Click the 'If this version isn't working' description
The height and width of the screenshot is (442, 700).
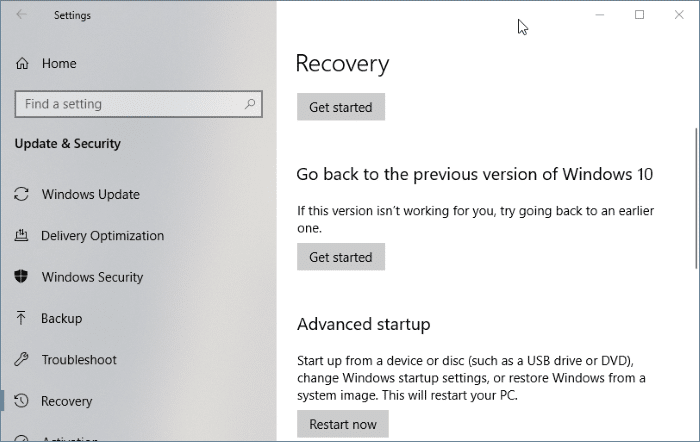pos(475,219)
